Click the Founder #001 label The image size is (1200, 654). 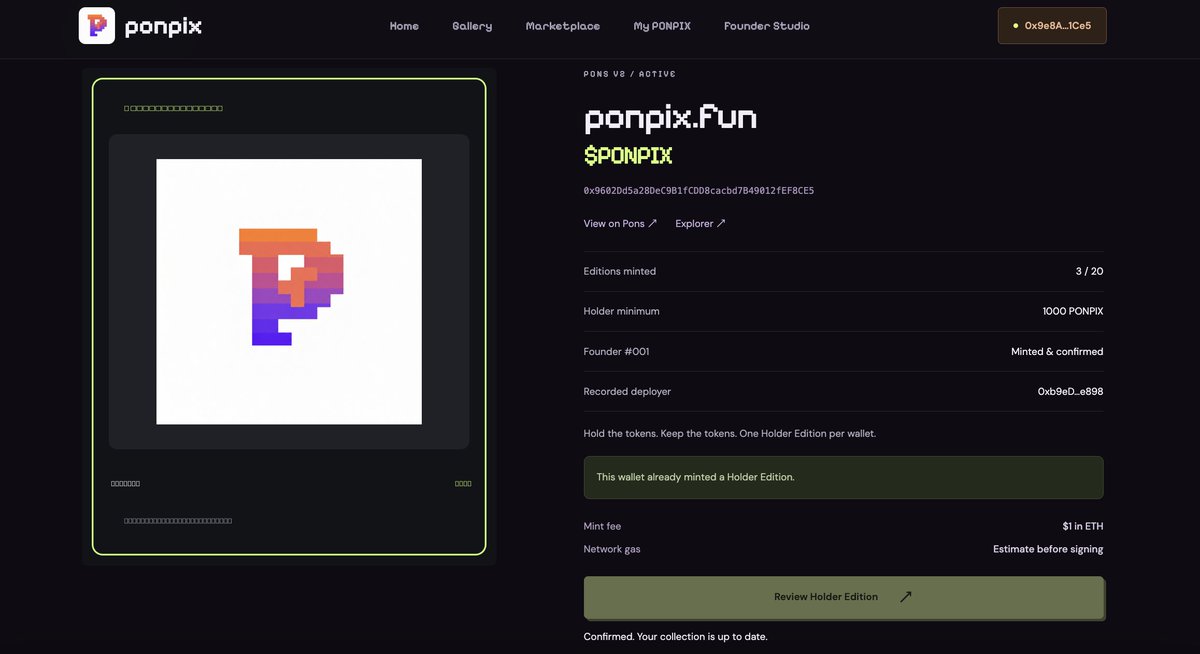[617, 352]
